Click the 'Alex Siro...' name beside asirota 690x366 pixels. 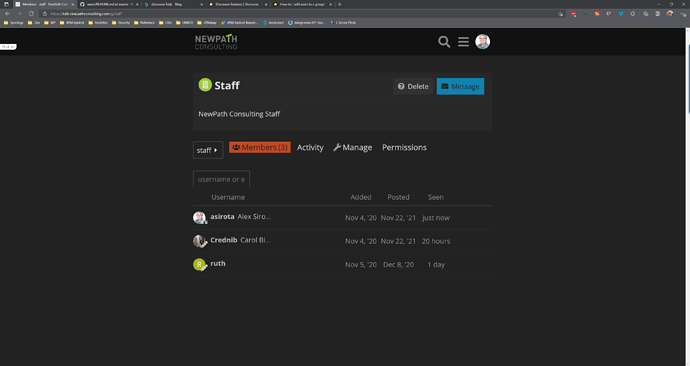click(254, 216)
